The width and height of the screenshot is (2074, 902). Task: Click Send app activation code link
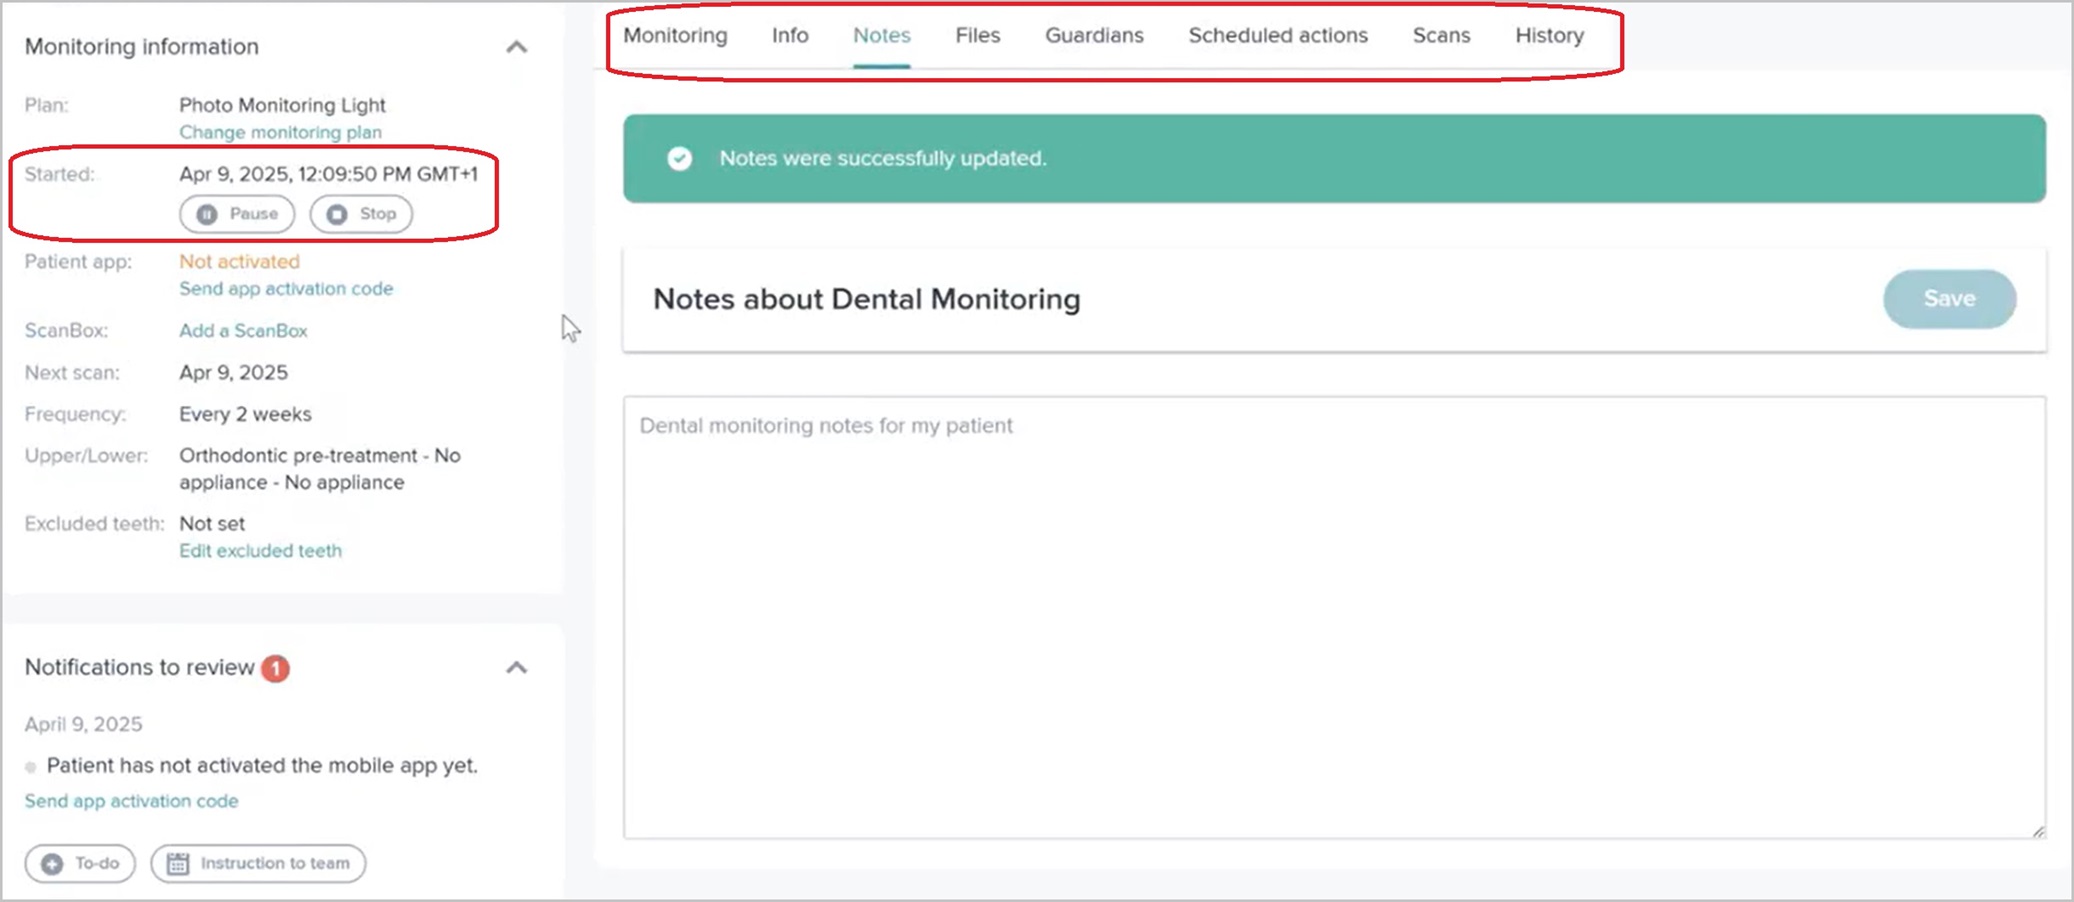(286, 288)
